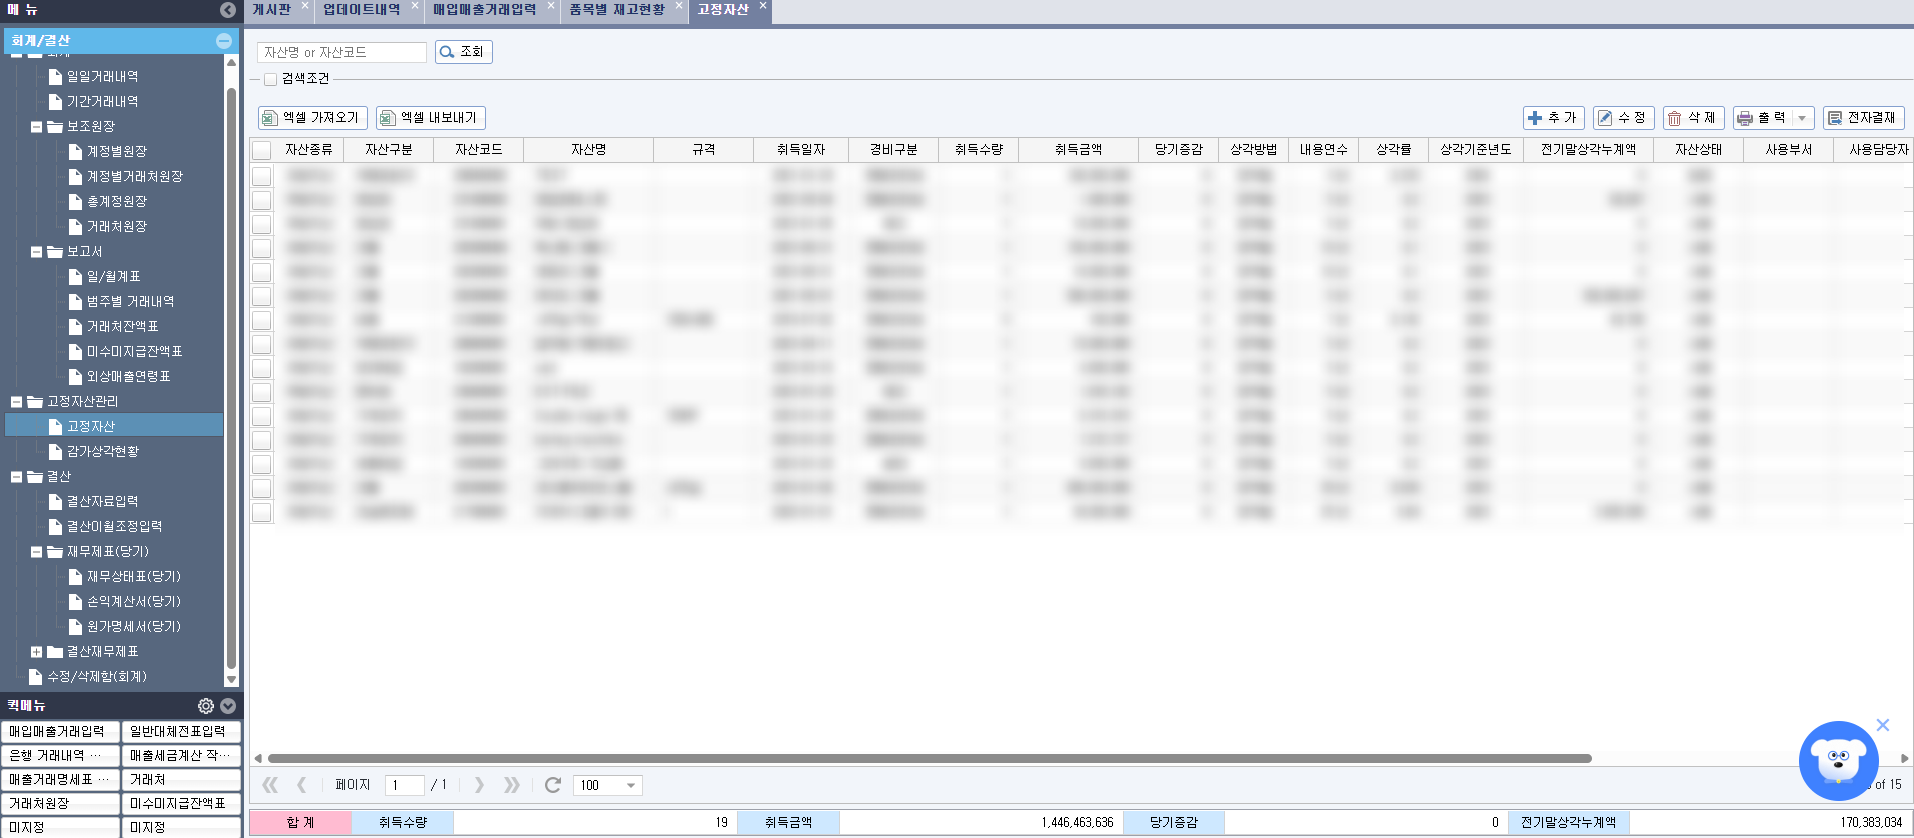Close the 고정자산 tab
Viewport: 1914px width, 838px height.
pyautogui.click(x=763, y=6)
